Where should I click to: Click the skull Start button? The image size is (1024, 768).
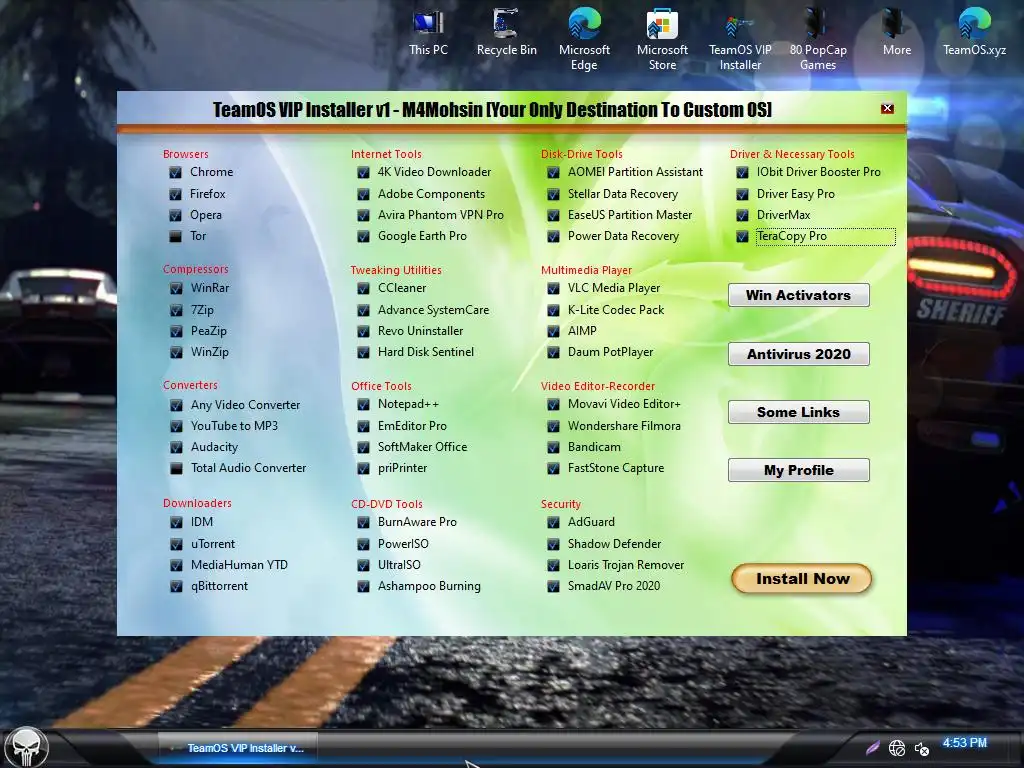click(x=26, y=747)
